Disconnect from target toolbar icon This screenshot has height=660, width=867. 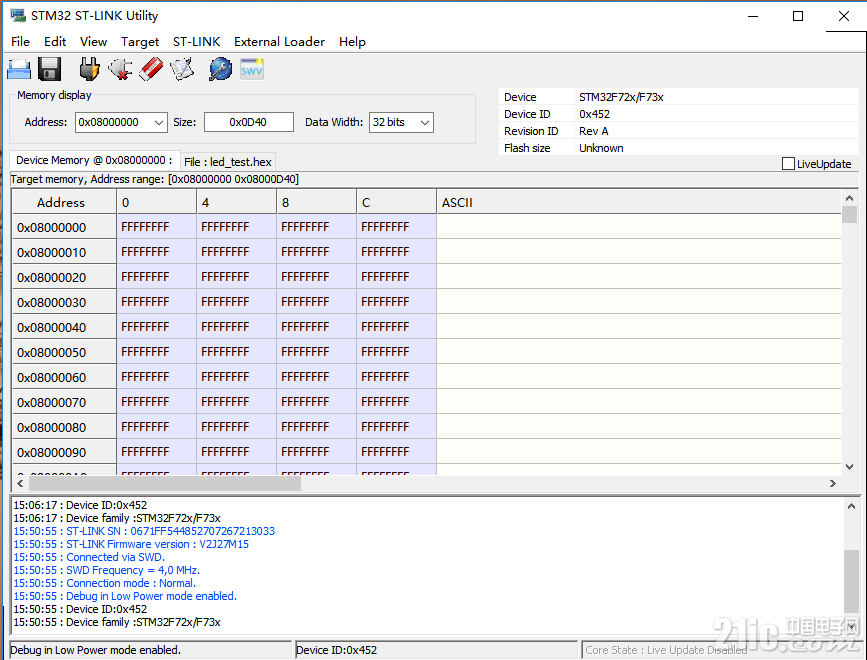point(120,70)
